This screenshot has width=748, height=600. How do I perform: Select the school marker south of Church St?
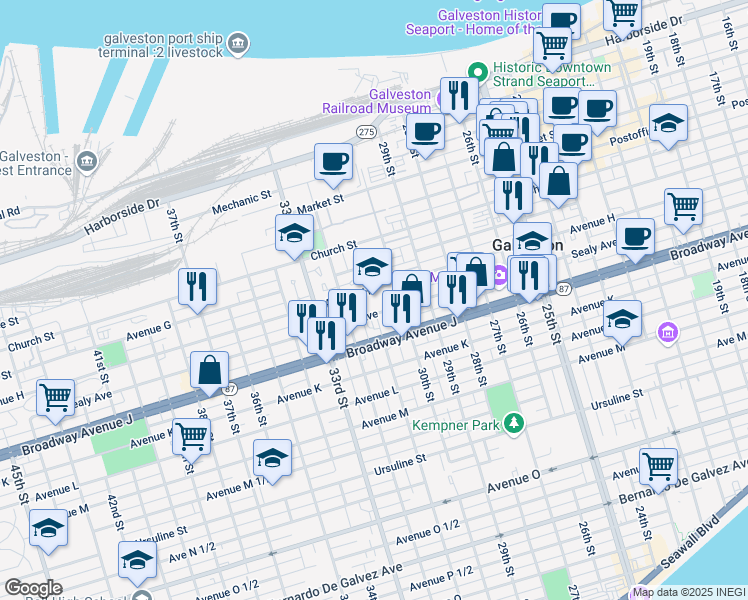pyautogui.click(x=373, y=270)
